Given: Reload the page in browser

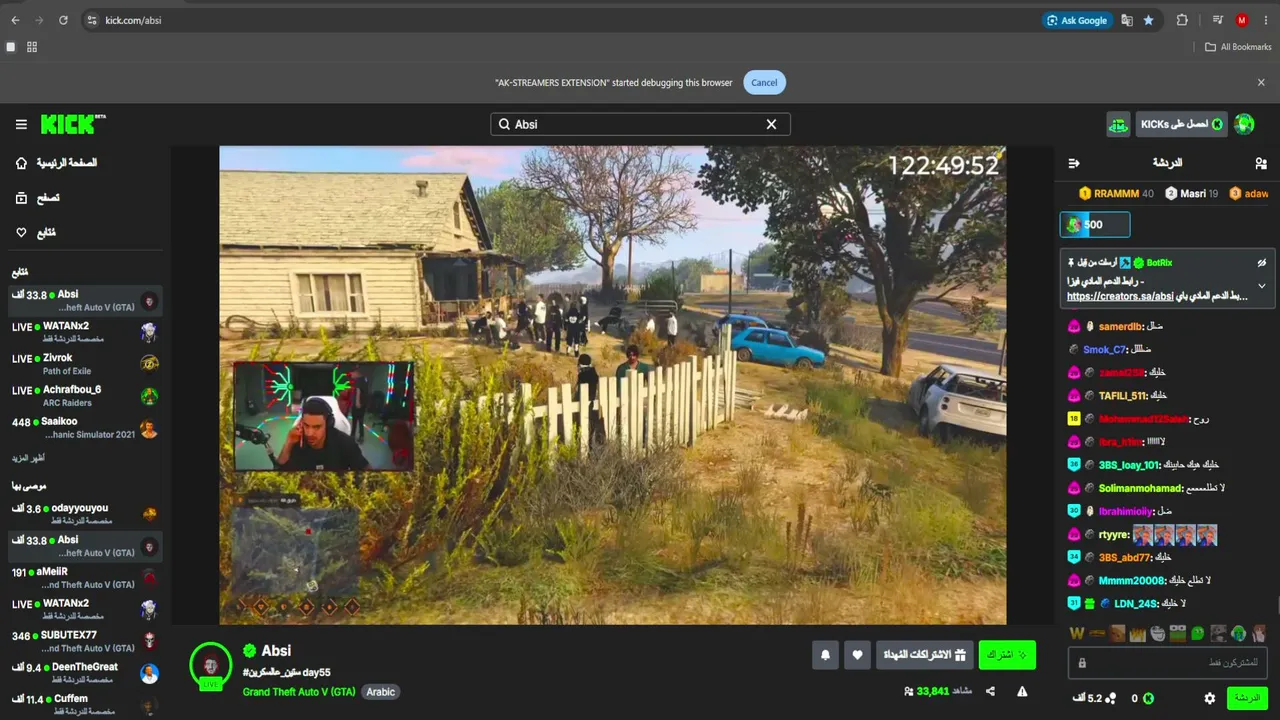Looking at the screenshot, I should coord(63,20).
